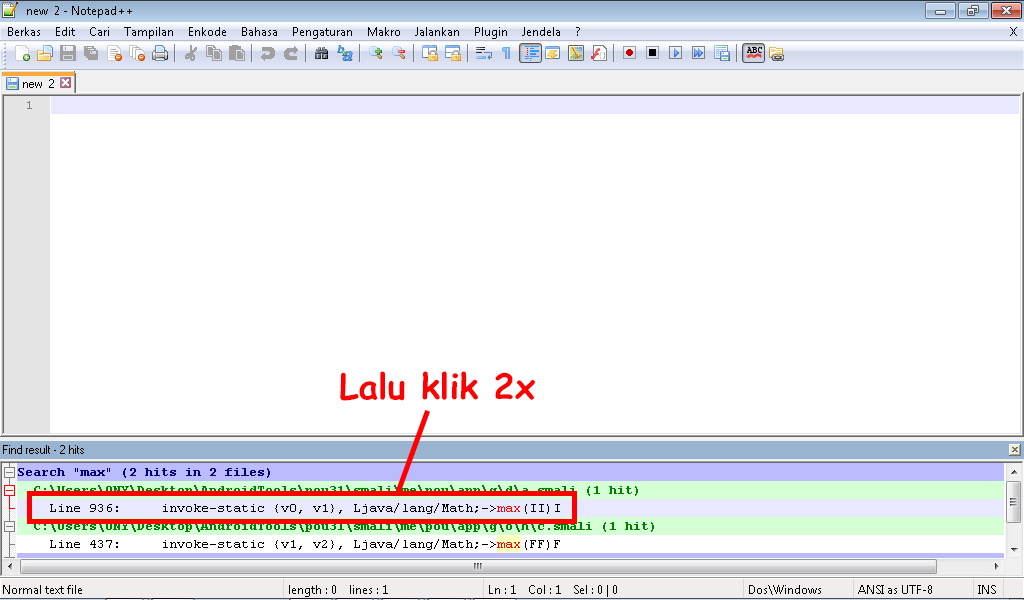The image size is (1024, 600).
Task: Click the Paste clipboard icon
Action: (x=237, y=54)
